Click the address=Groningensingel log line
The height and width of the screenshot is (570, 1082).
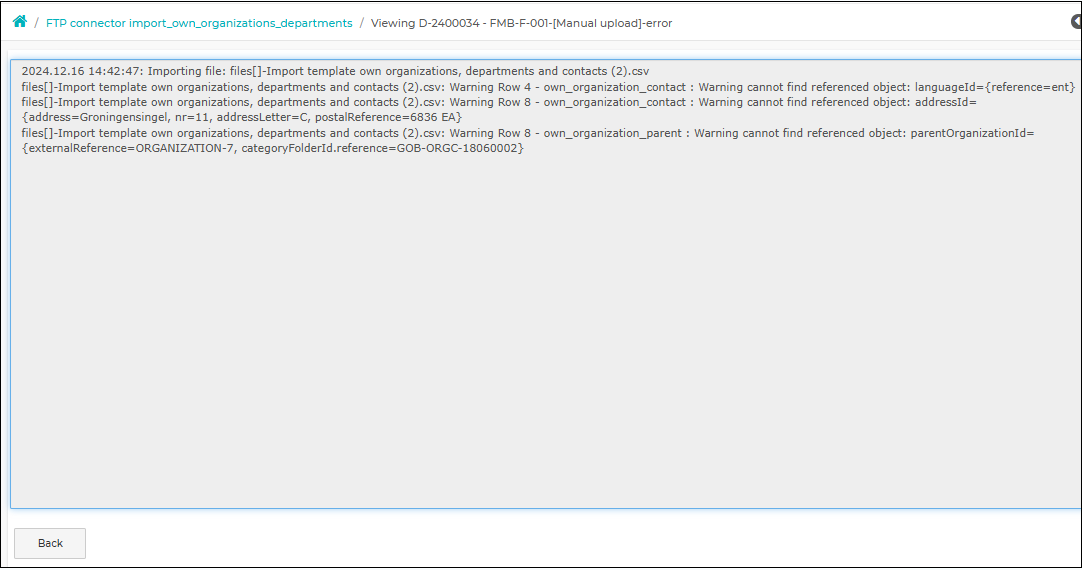(x=242, y=117)
